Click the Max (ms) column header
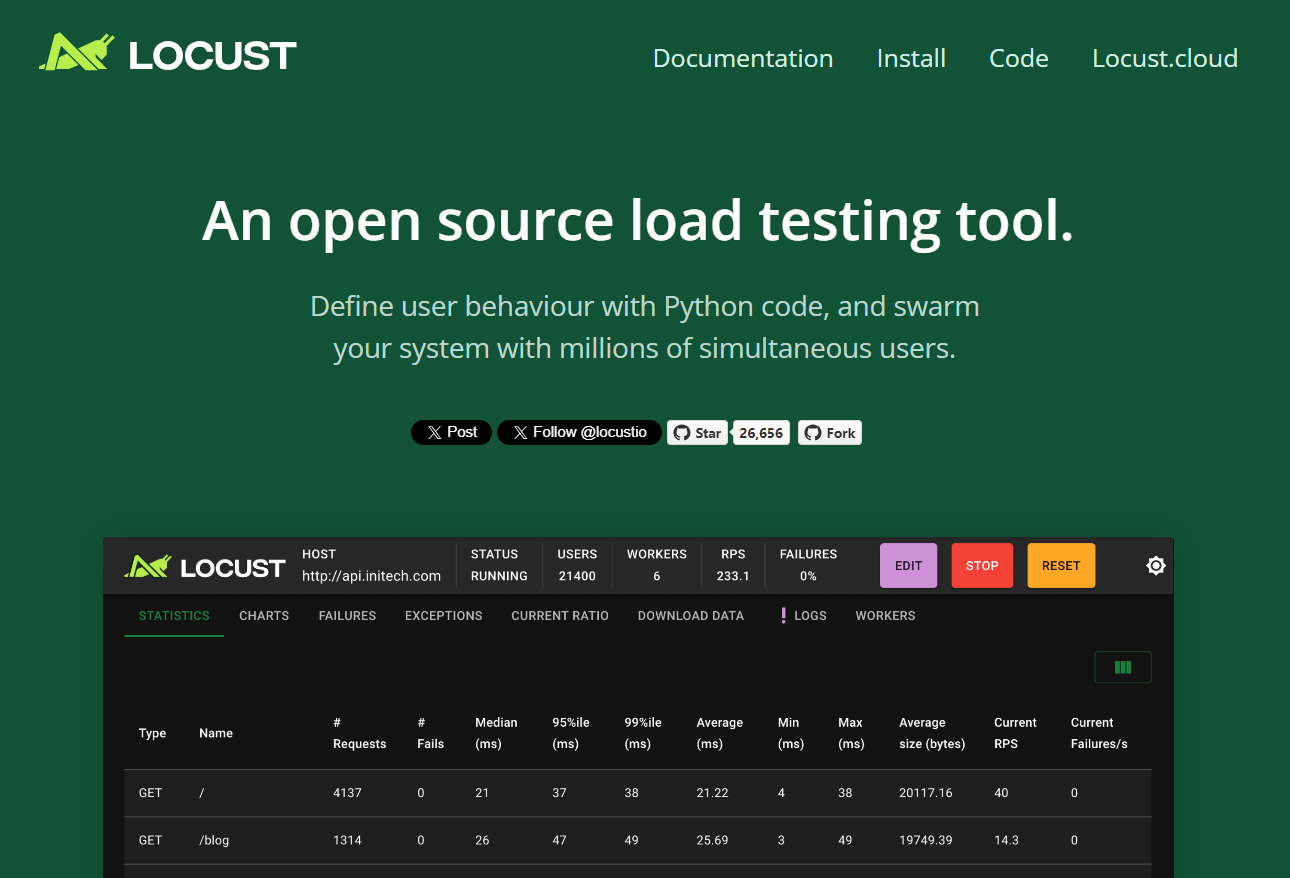Screen dimensions: 1290x878 point(851,733)
